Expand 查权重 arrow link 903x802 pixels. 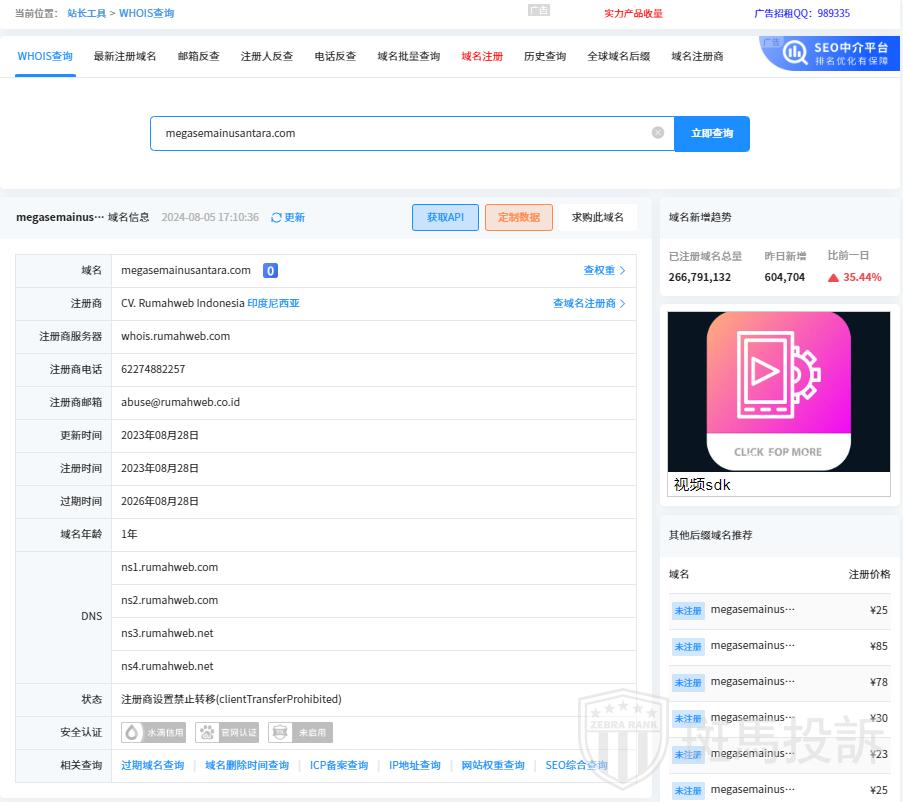(x=604, y=270)
